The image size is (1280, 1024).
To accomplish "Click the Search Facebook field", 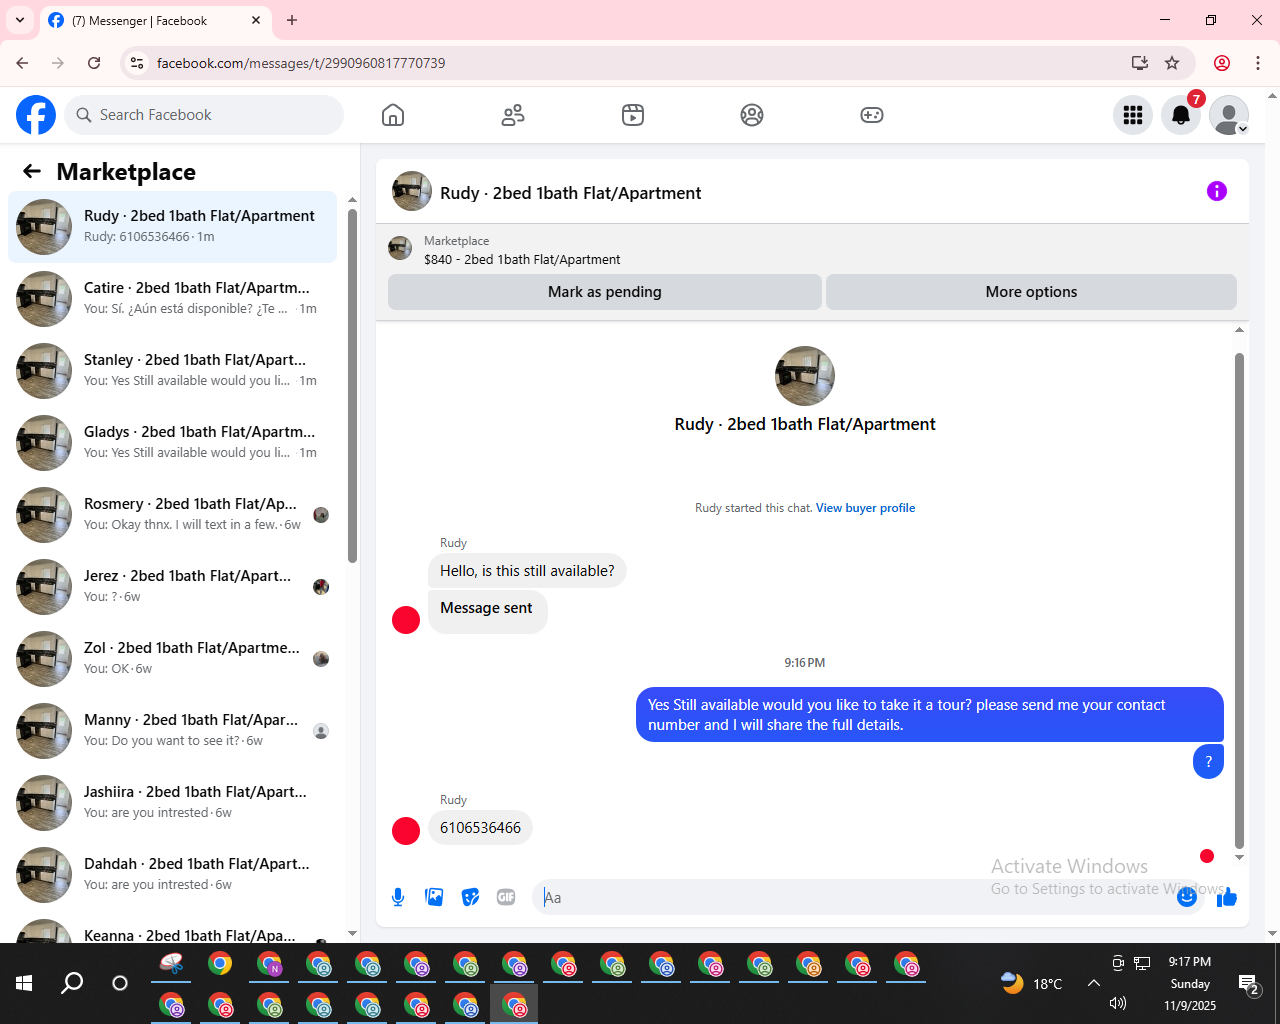I will tap(204, 115).
